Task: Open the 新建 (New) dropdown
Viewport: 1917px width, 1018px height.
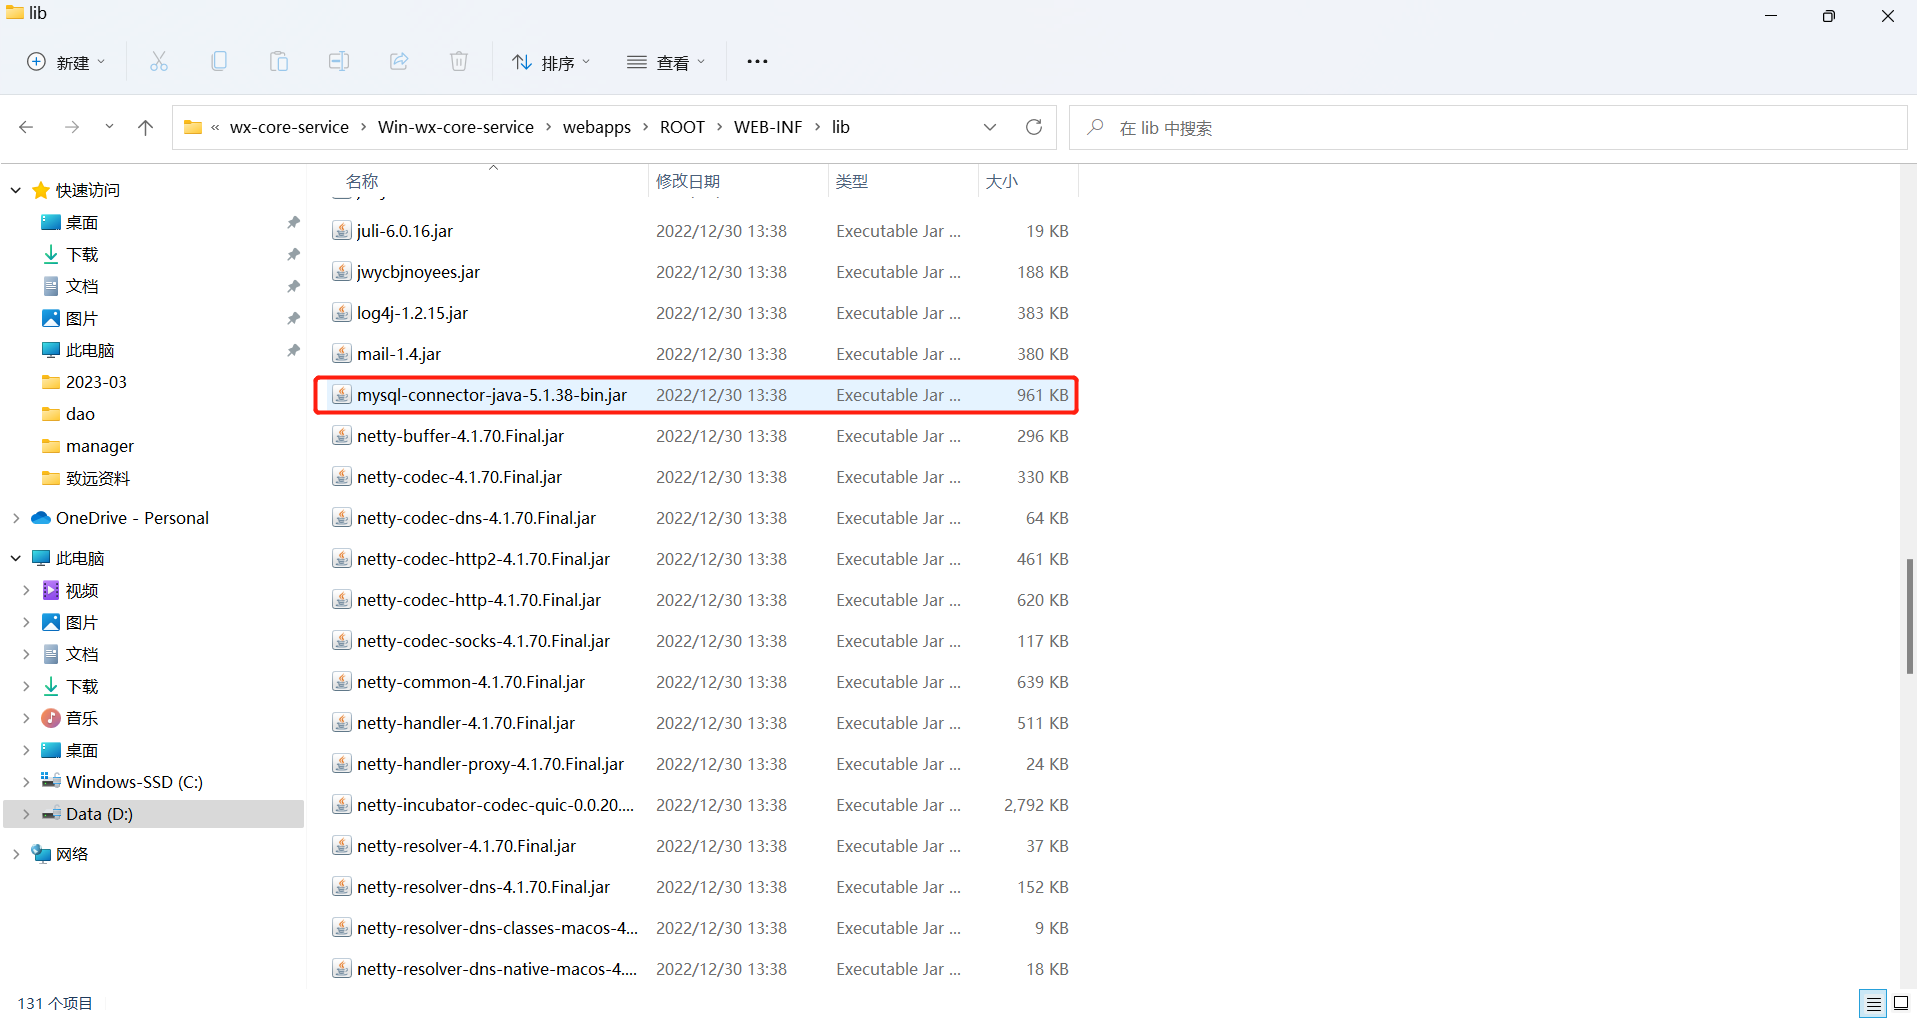Action: pyautogui.click(x=66, y=62)
